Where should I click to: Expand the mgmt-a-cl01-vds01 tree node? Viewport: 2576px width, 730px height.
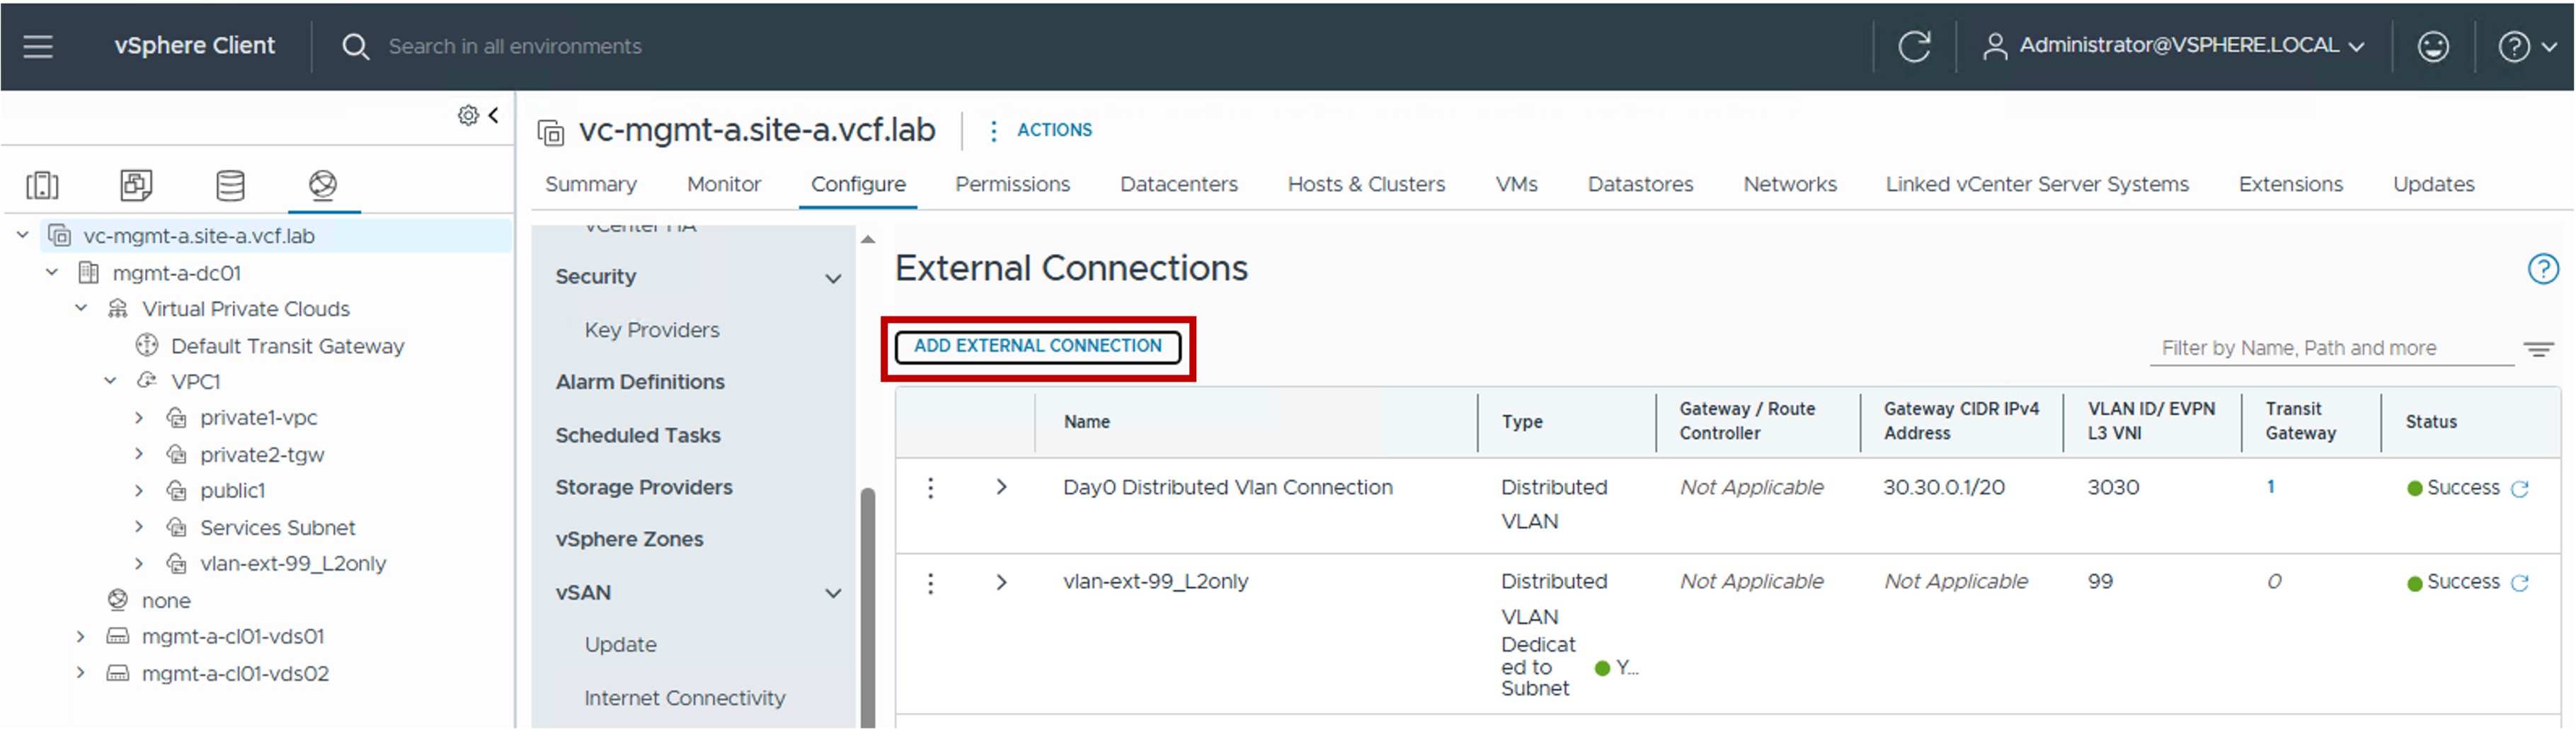81,637
